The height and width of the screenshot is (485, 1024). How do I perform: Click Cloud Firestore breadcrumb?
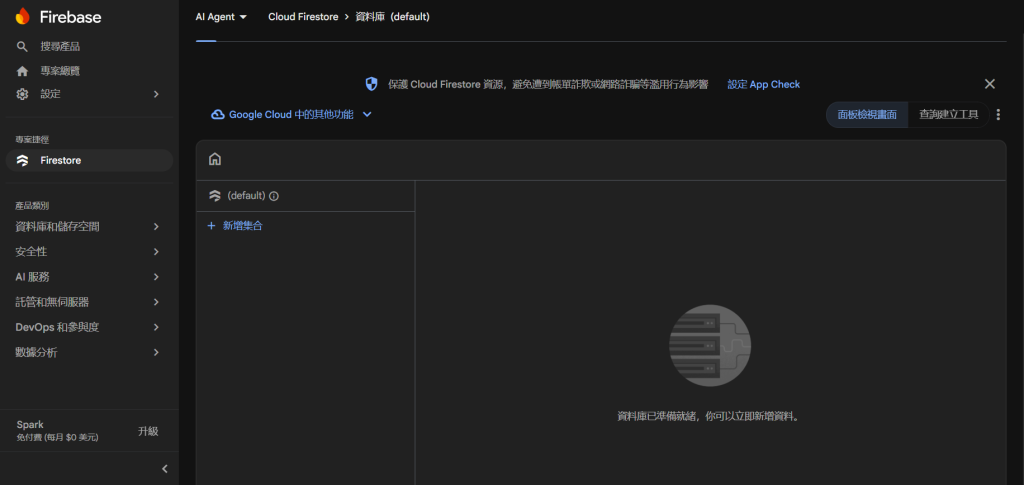(x=303, y=17)
